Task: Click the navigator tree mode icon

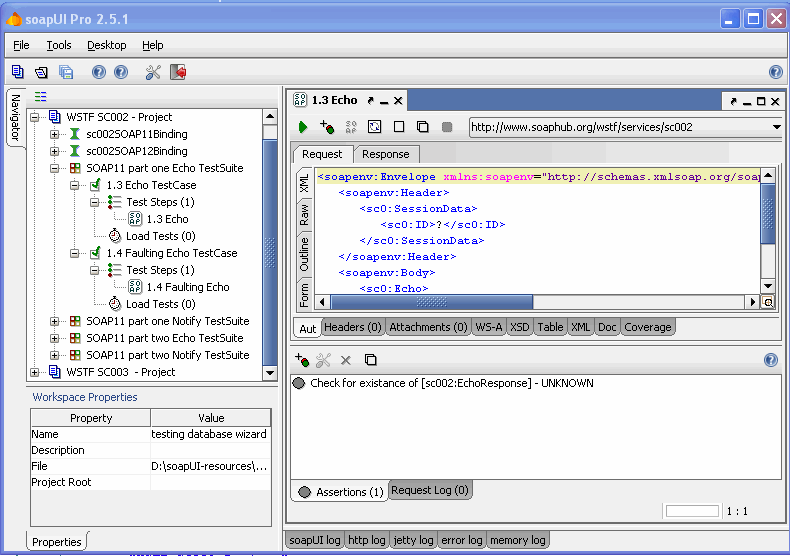Action: coord(40,96)
